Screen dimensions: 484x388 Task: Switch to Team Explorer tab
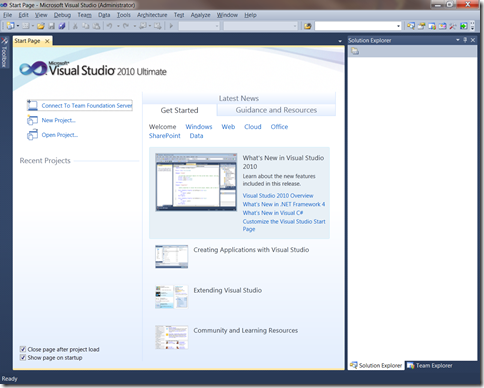(430, 366)
